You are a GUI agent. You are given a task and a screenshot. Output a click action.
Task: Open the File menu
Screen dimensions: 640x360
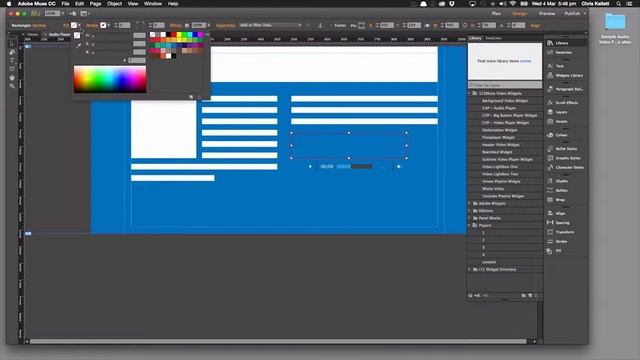(x=65, y=4)
